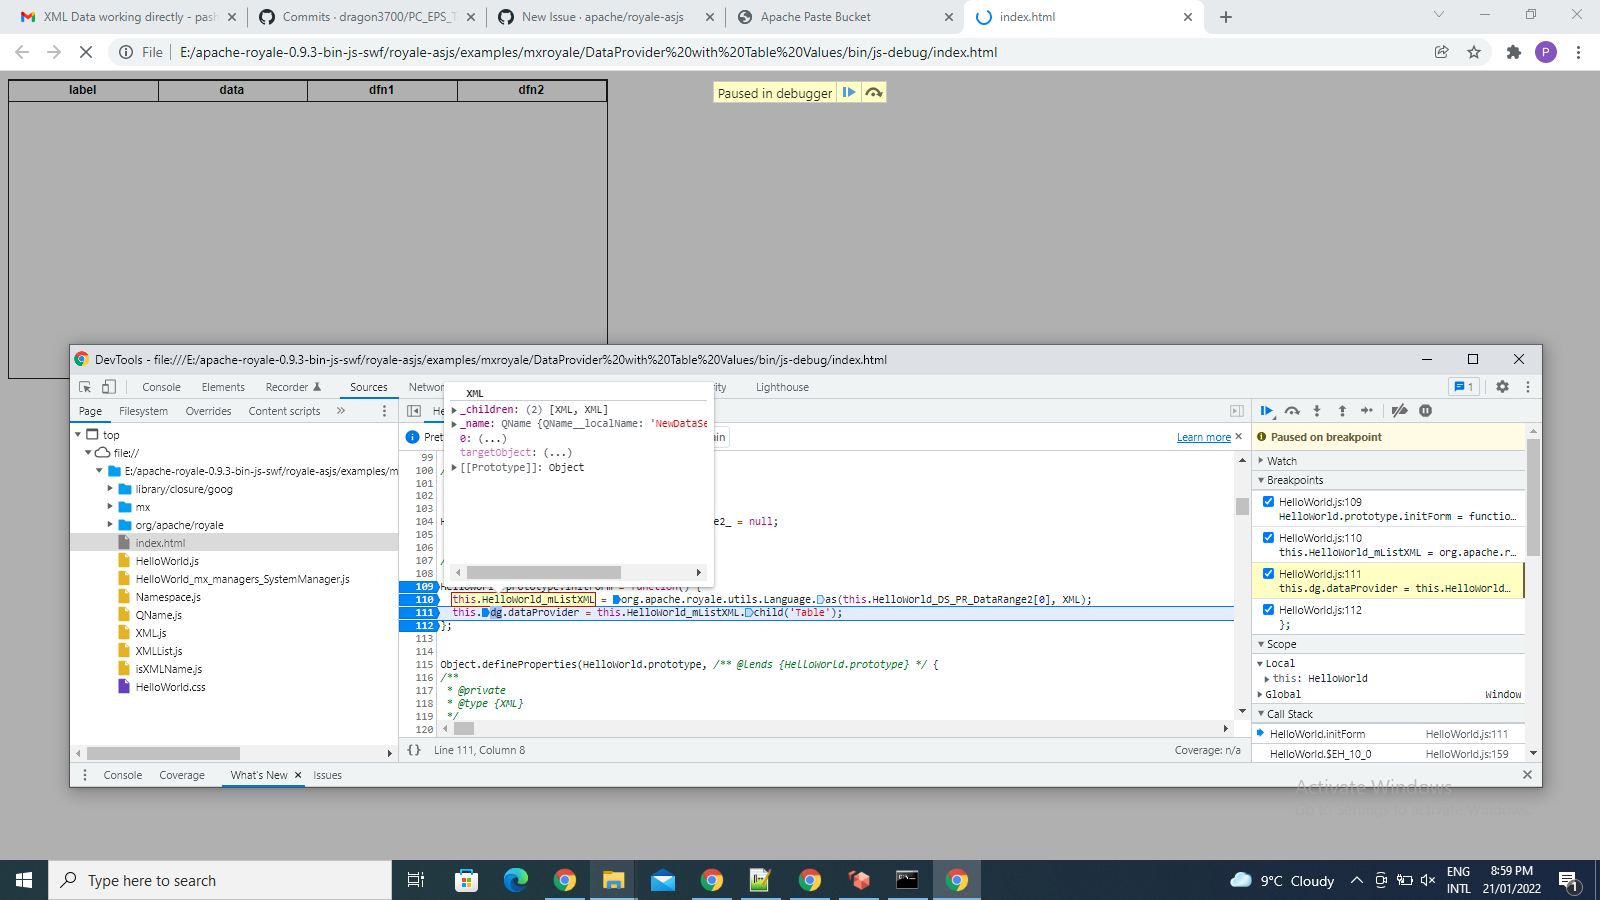The width and height of the screenshot is (1600, 900).
Task: Open XMLList.js in the file tree
Action: click(x=159, y=651)
